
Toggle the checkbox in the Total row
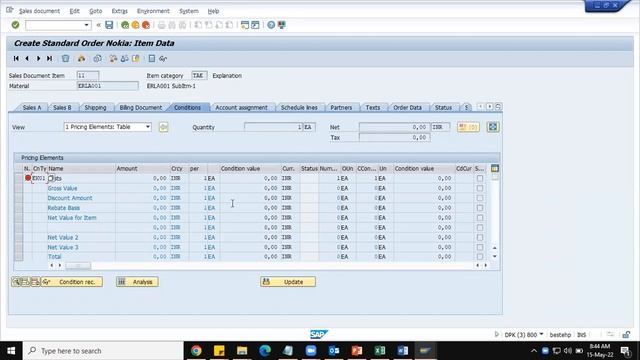pyautogui.click(x=480, y=257)
